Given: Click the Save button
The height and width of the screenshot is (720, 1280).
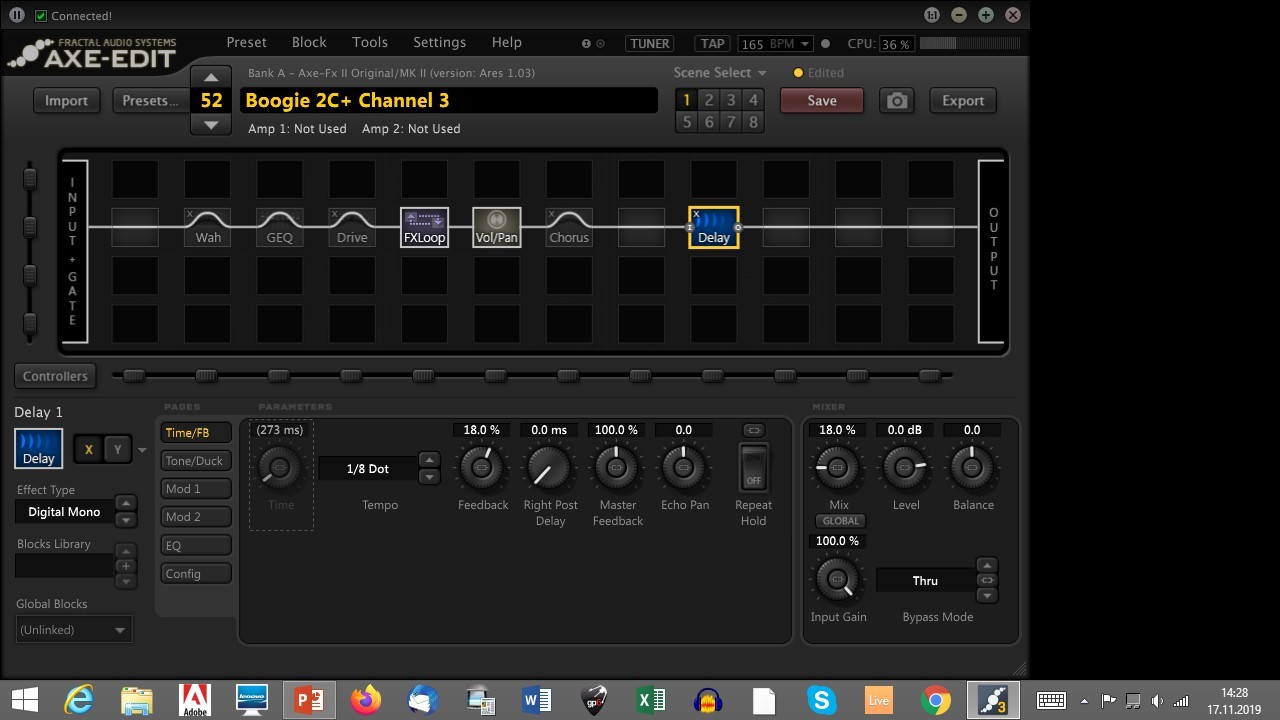Looking at the screenshot, I should 822,101.
